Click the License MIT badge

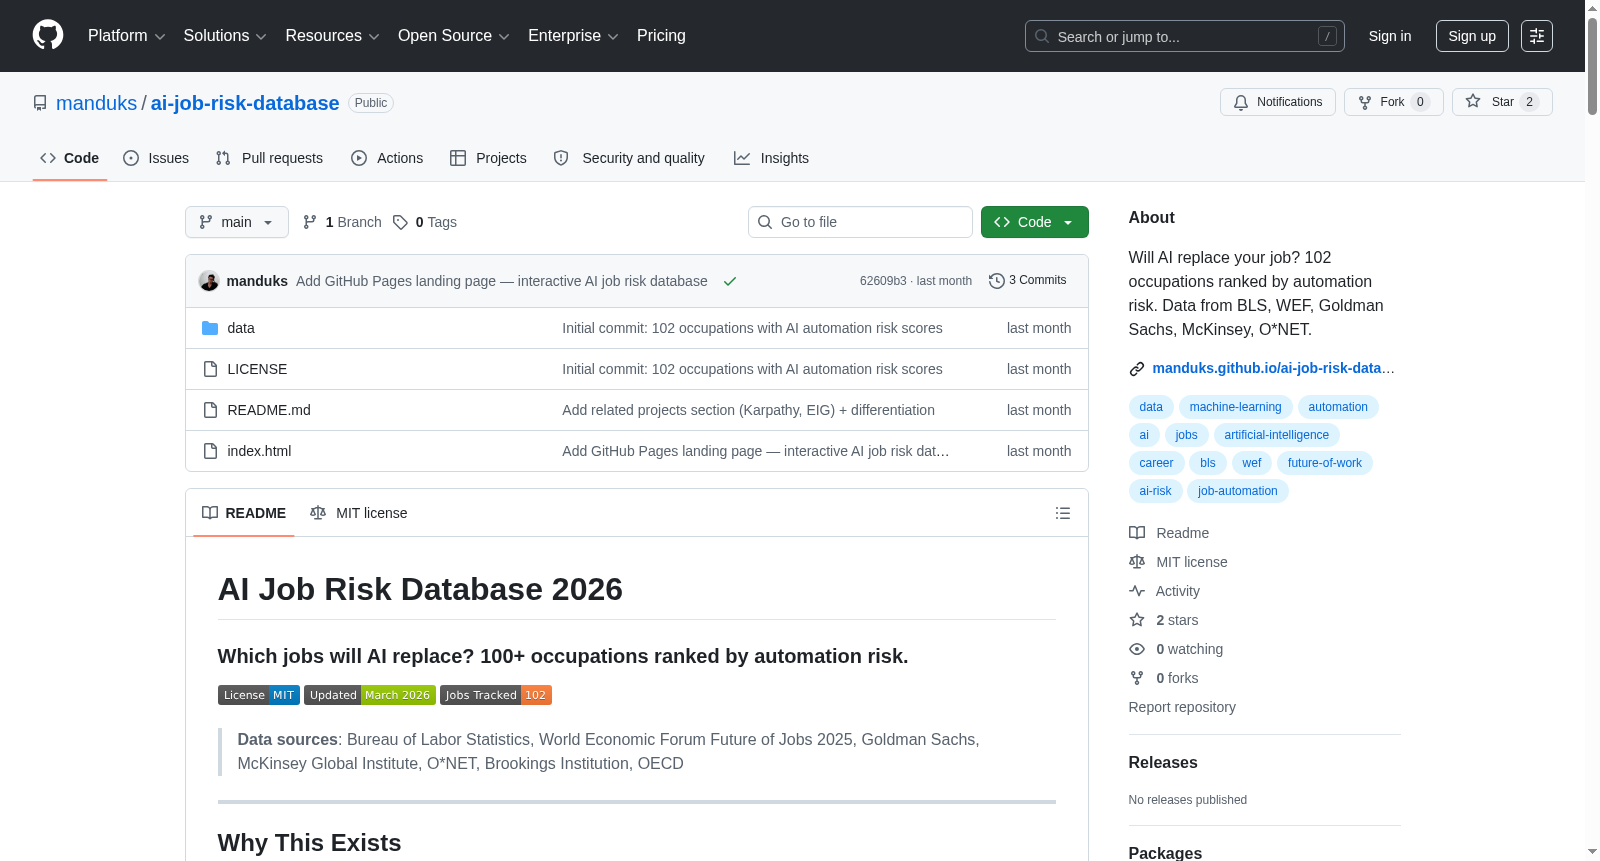[259, 695]
